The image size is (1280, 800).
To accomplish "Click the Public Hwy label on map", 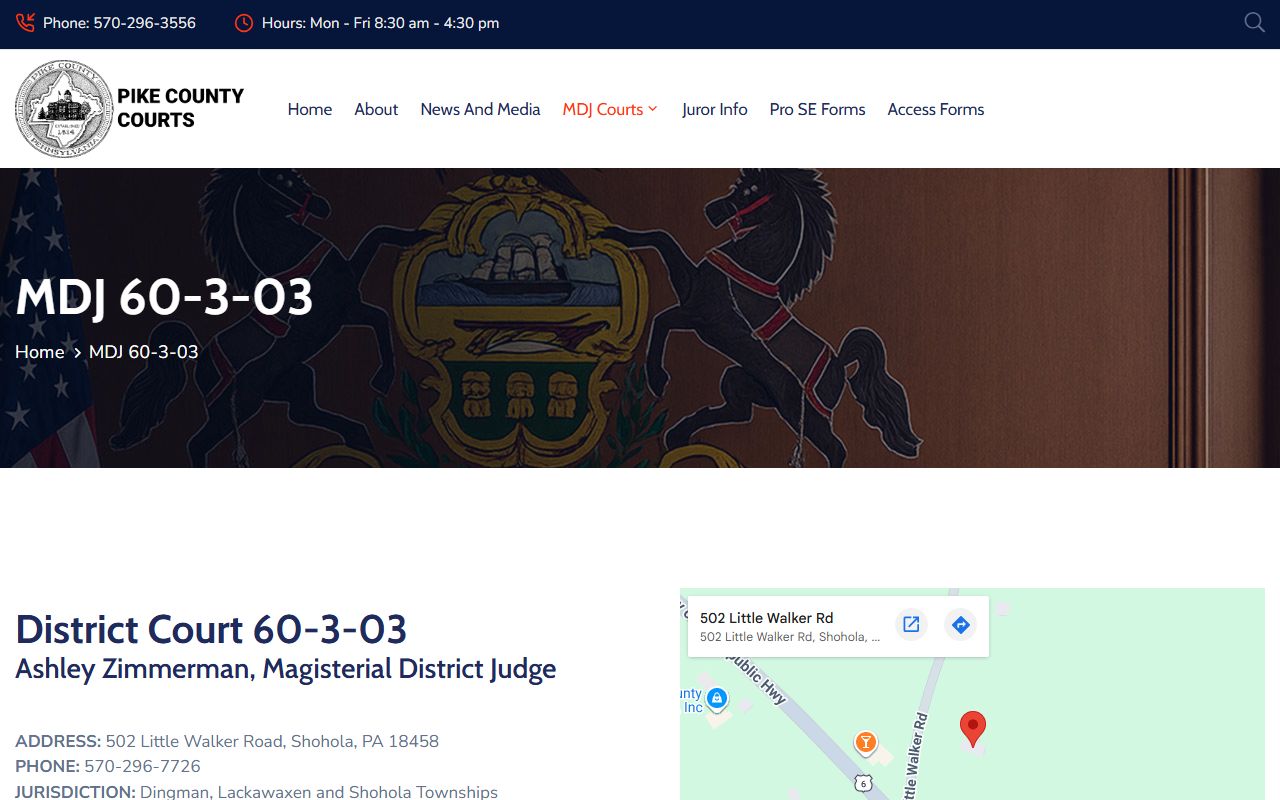I will (756, 680).
